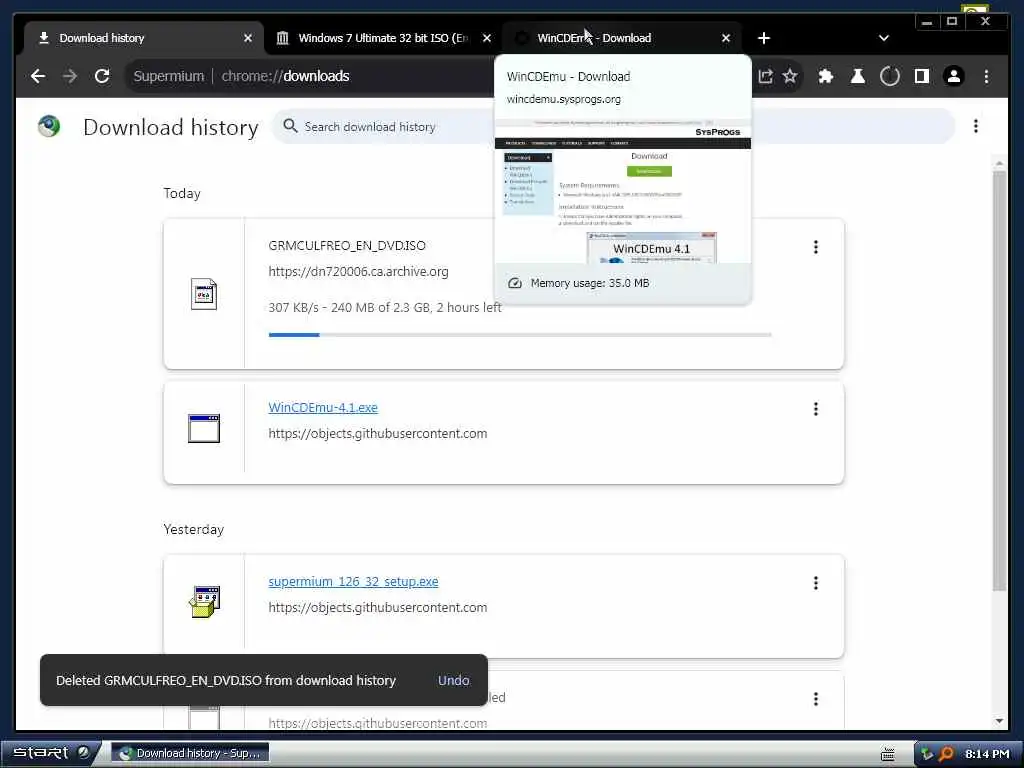1024x768 pixels.
Task: Click the keyboard icon in the taskbar
Action: pyautogui.click(x=888, y=754)
